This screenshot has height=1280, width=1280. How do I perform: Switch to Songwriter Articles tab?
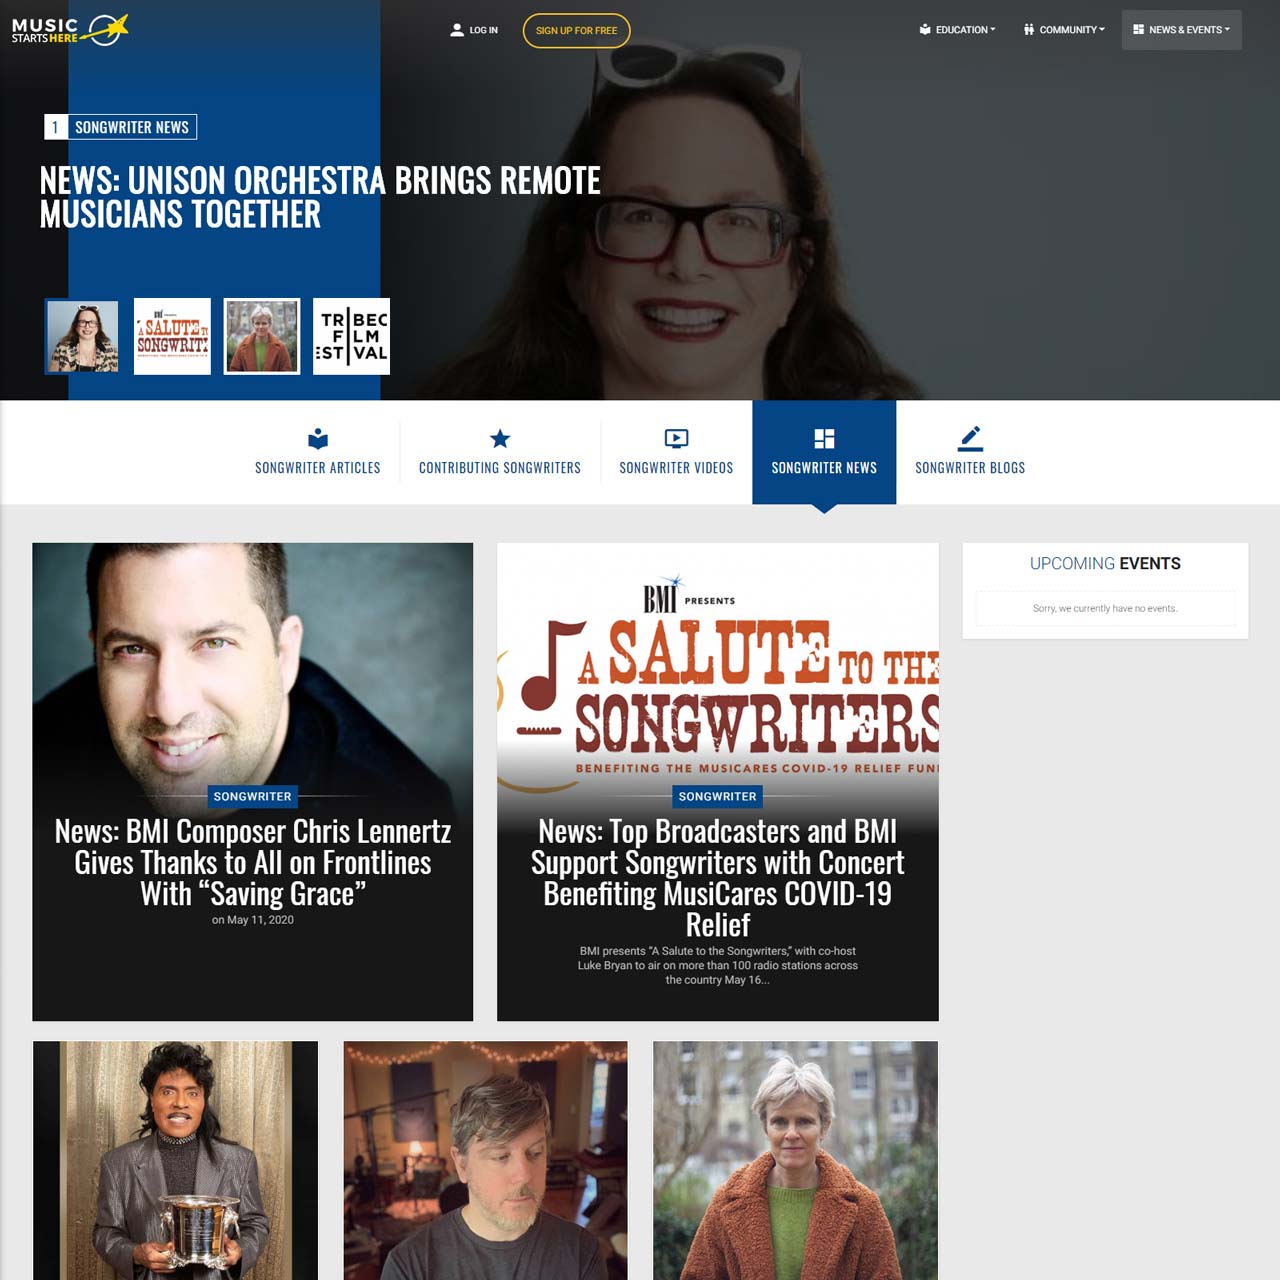coord(318,453)
